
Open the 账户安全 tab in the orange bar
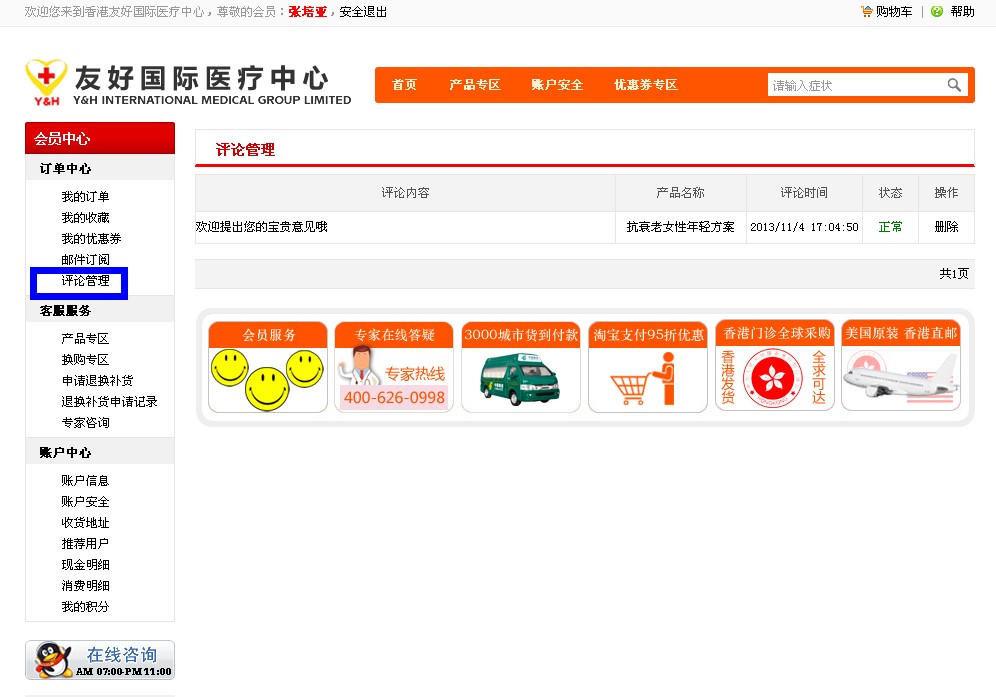[x=557, y=85]
